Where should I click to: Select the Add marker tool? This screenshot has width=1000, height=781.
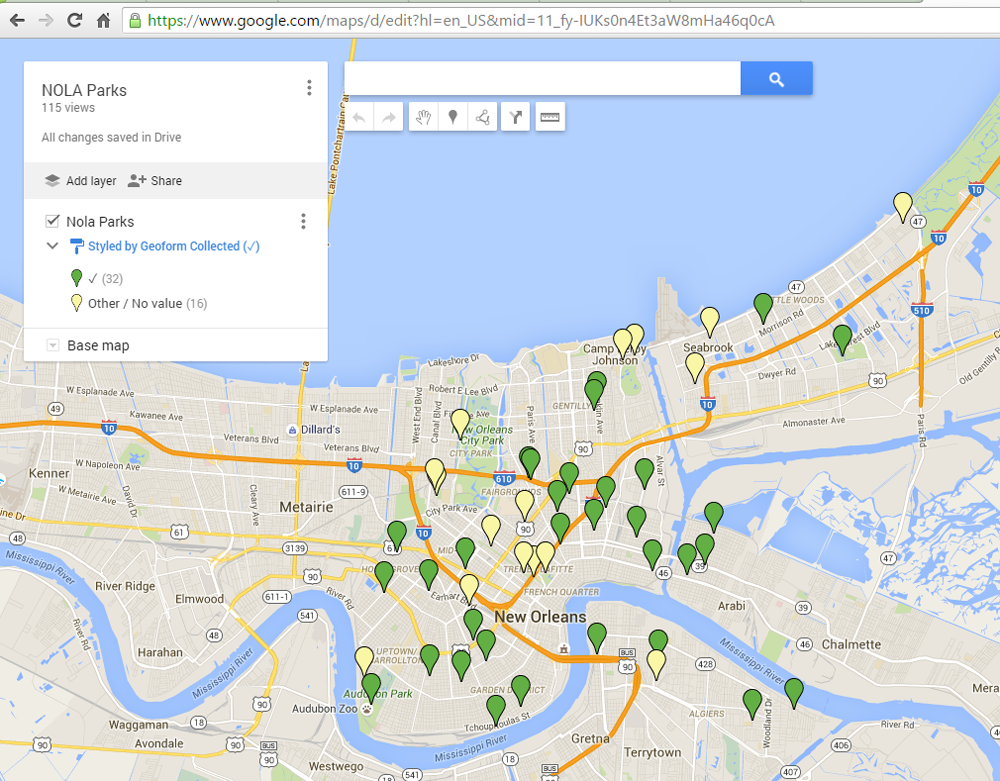tap(453, 117)
